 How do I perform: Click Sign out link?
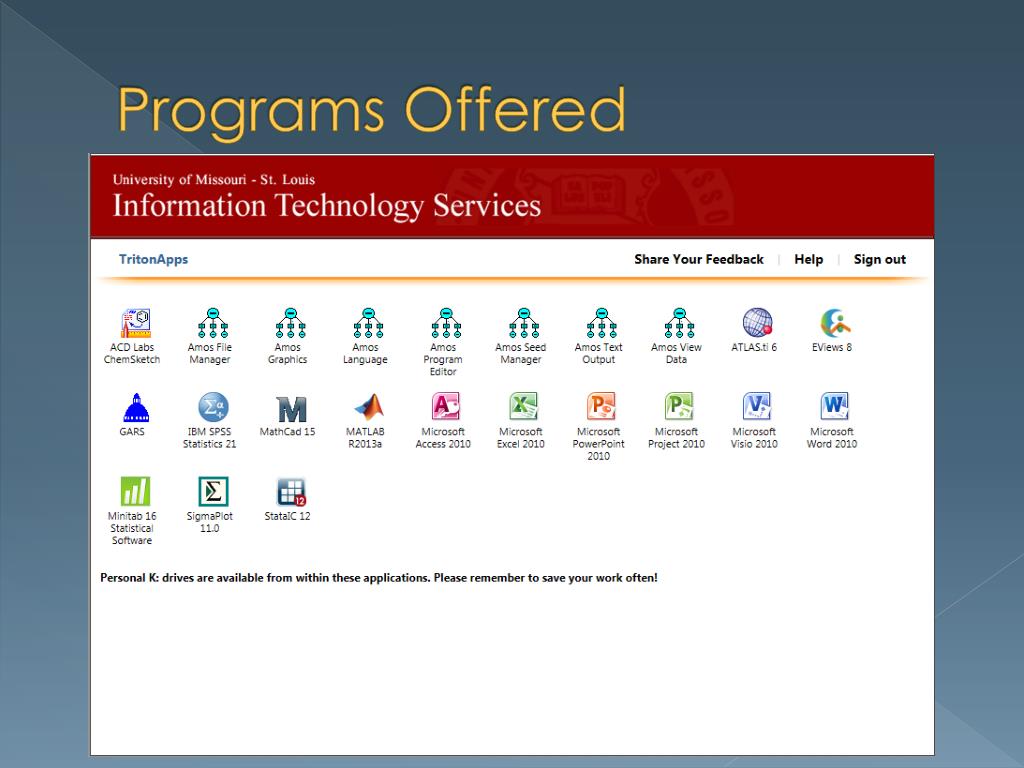click(x=880, y=259)
